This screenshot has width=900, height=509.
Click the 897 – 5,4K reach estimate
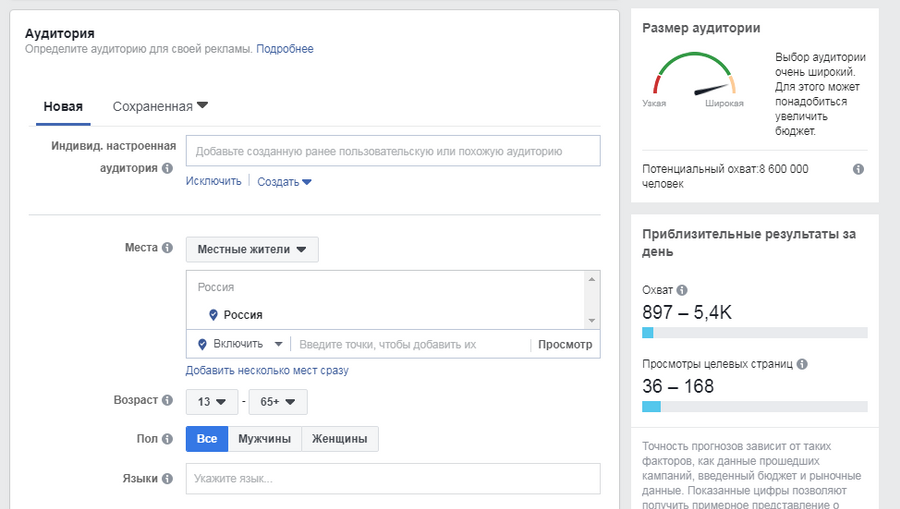pyautogui.click(x=687, y=312)
